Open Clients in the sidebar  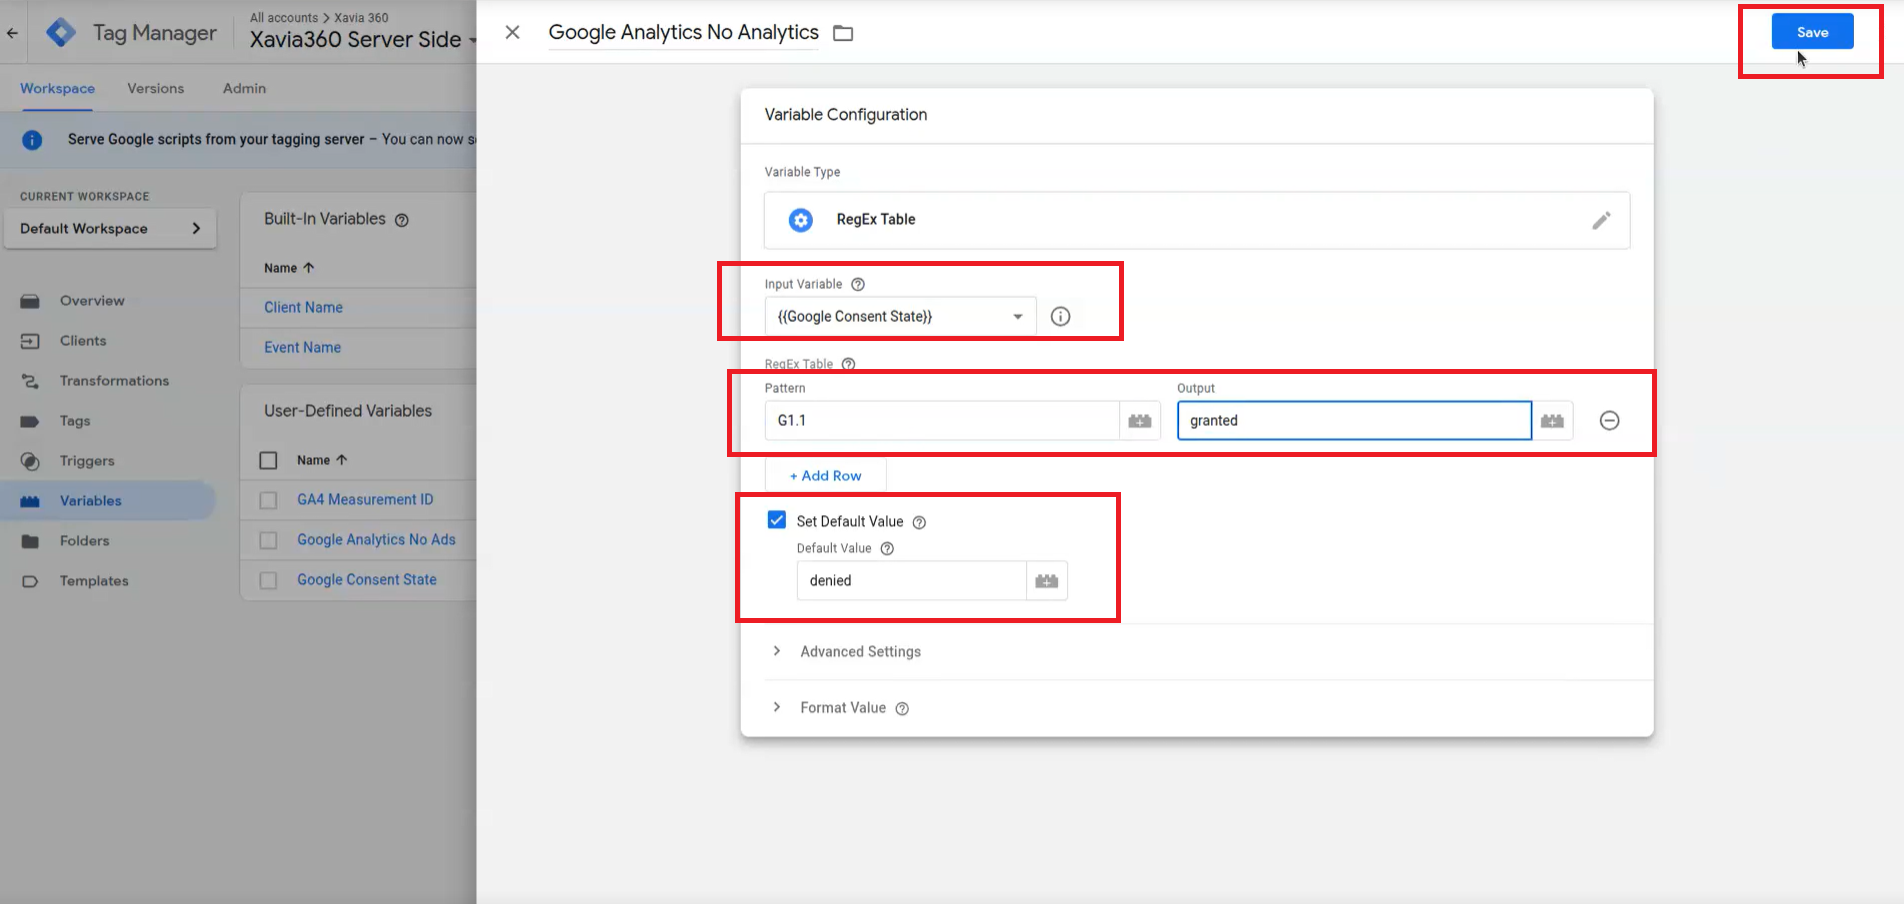83,341
